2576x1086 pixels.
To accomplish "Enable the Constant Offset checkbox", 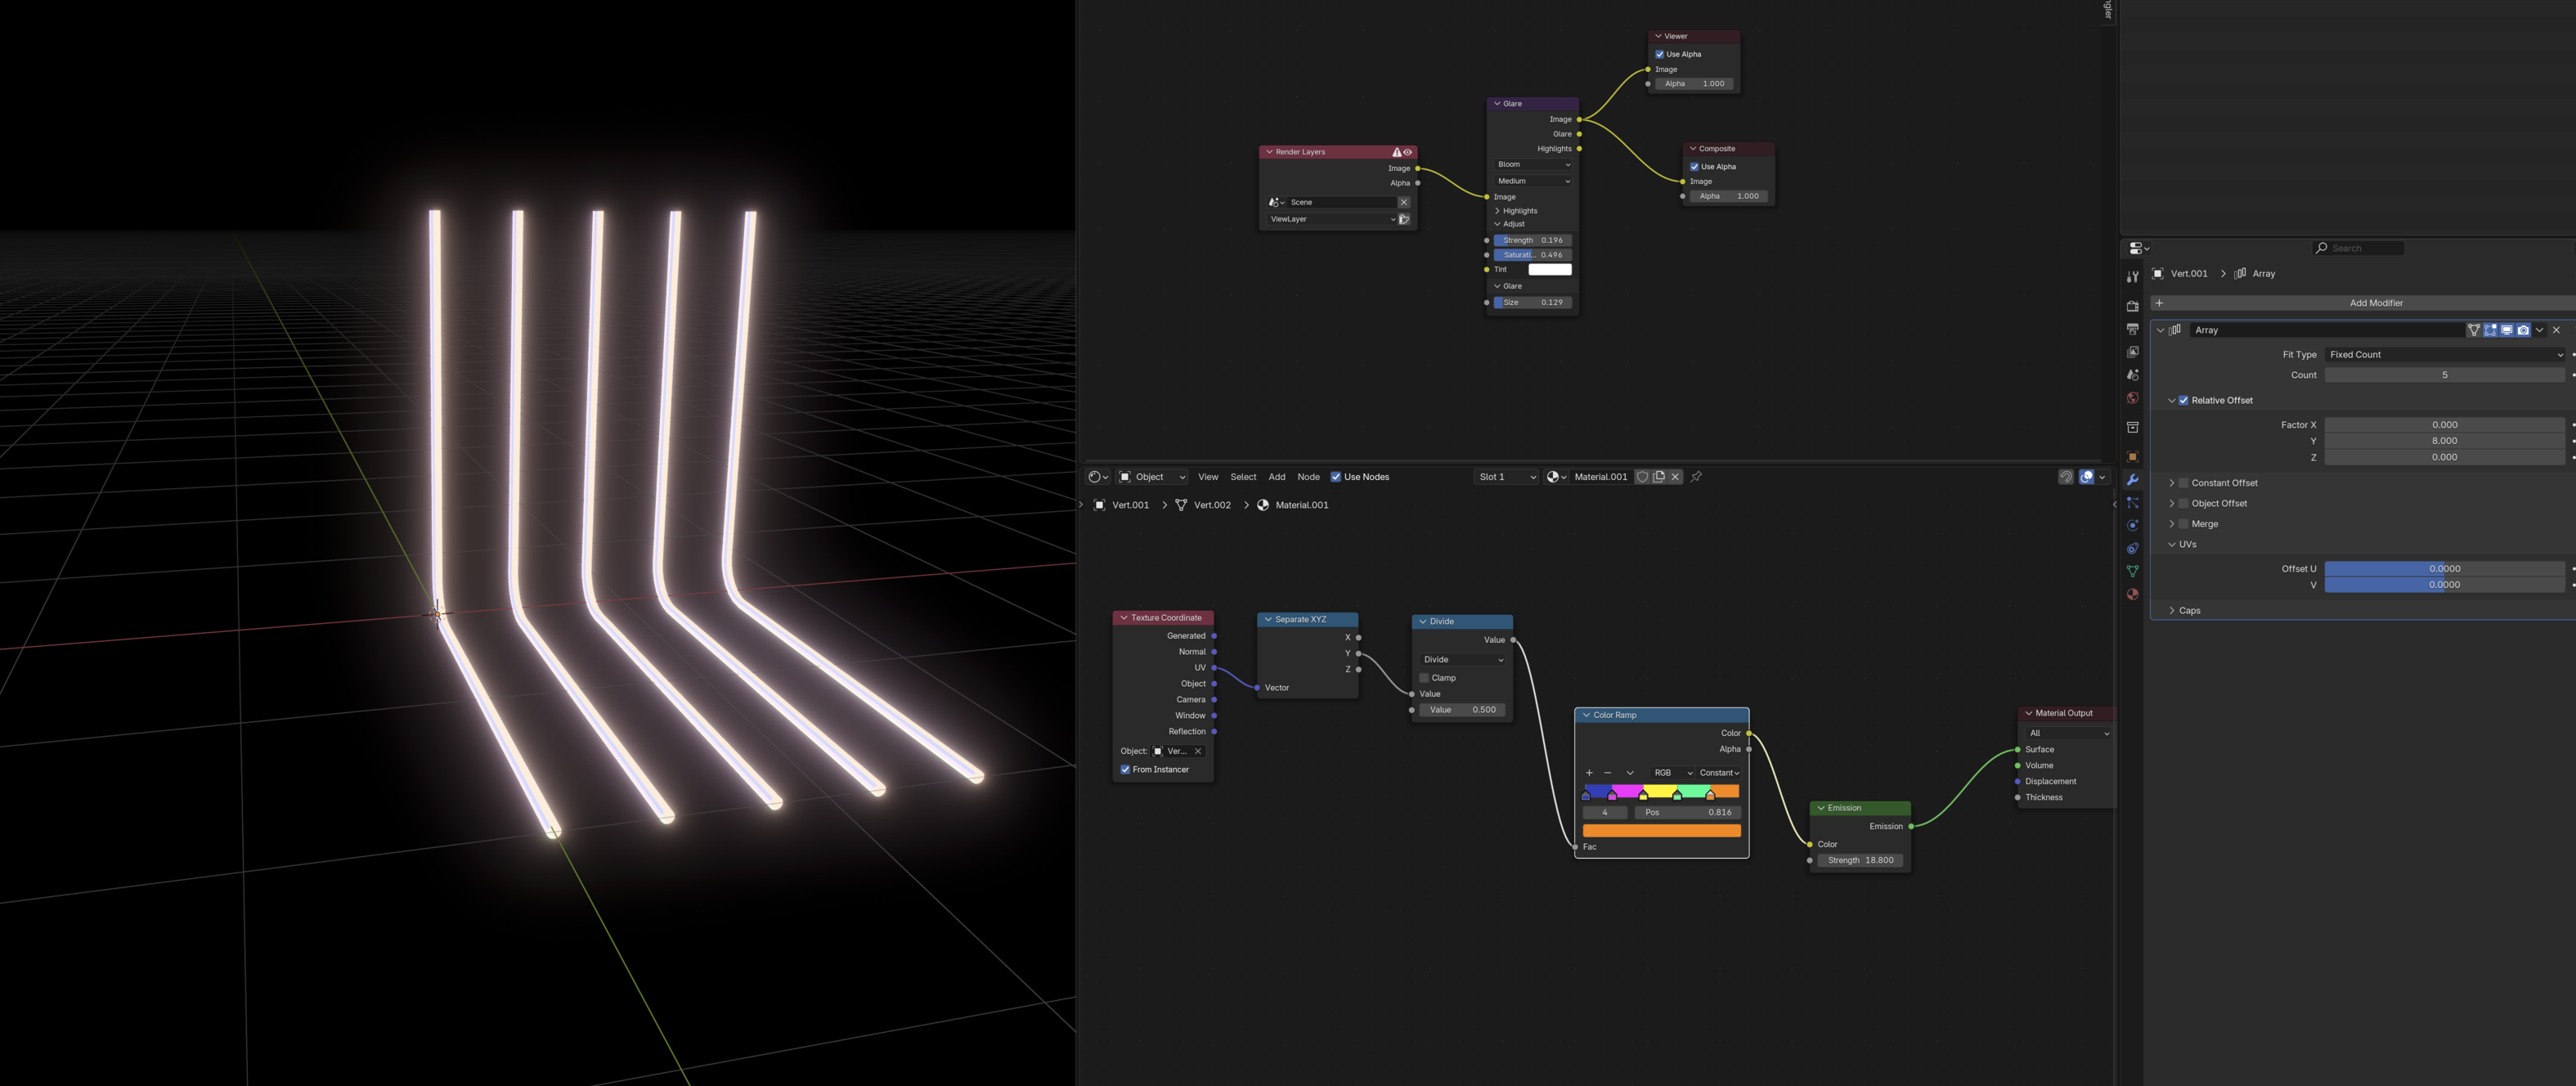I will pyautogui.click(x=2183, y=483).
